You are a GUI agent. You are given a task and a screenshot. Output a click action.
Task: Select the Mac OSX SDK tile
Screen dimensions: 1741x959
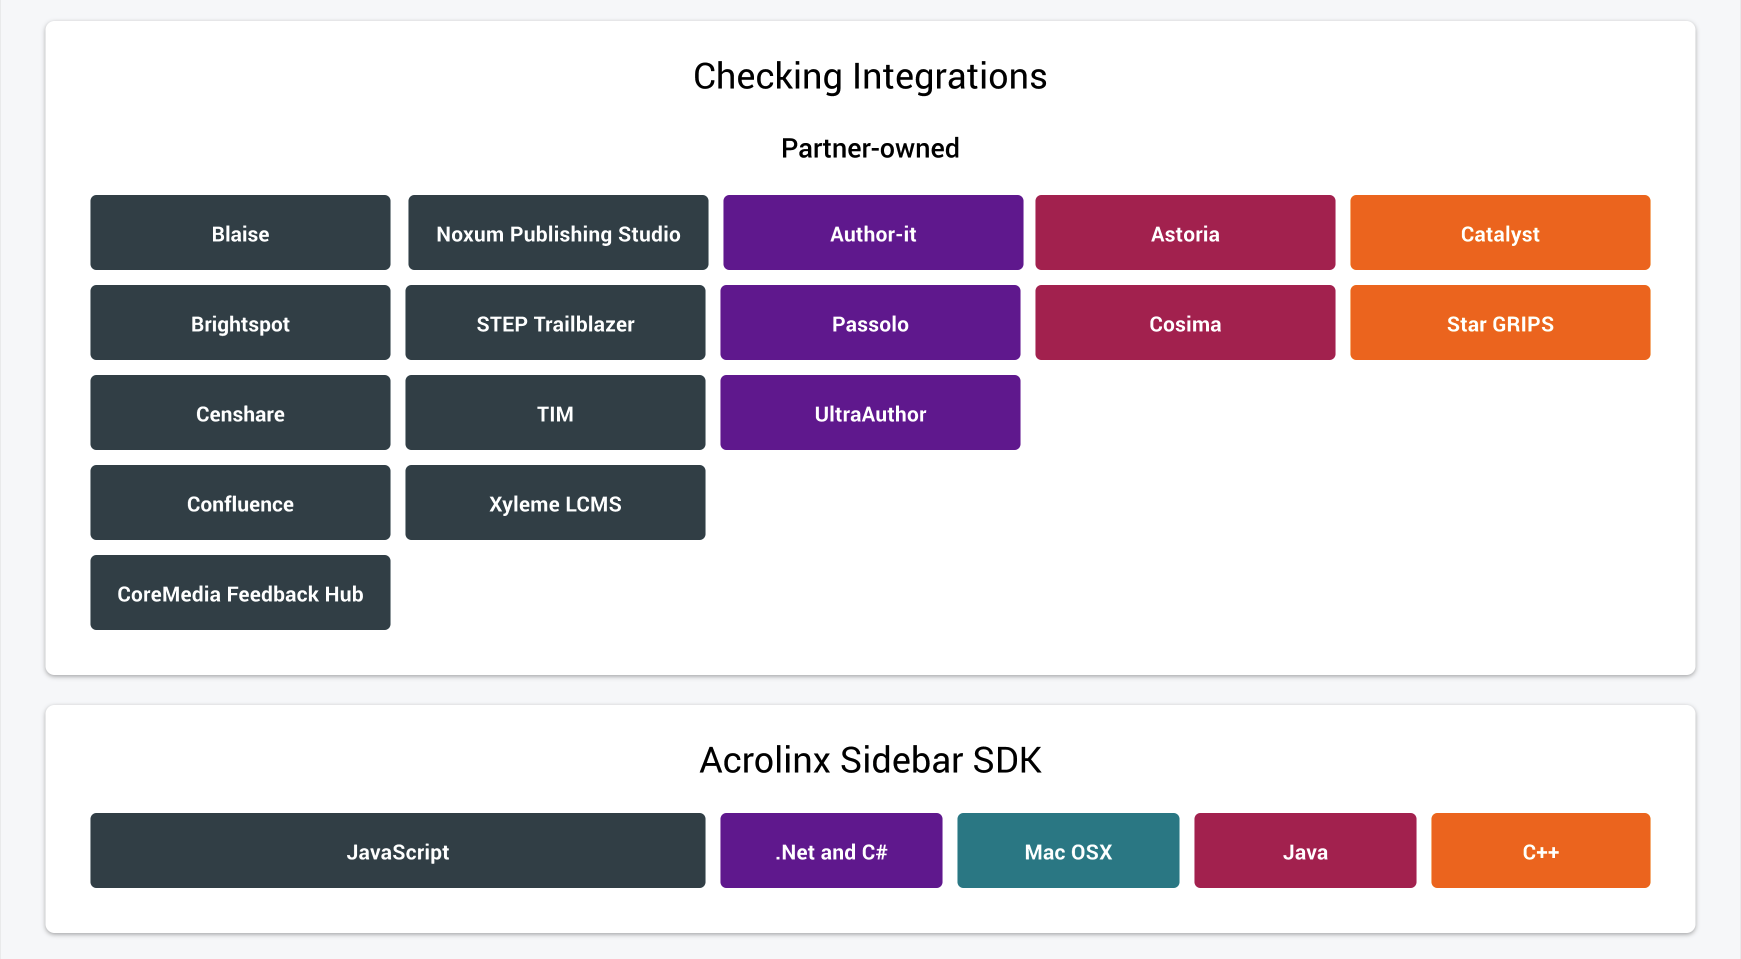click(1068, 850)
